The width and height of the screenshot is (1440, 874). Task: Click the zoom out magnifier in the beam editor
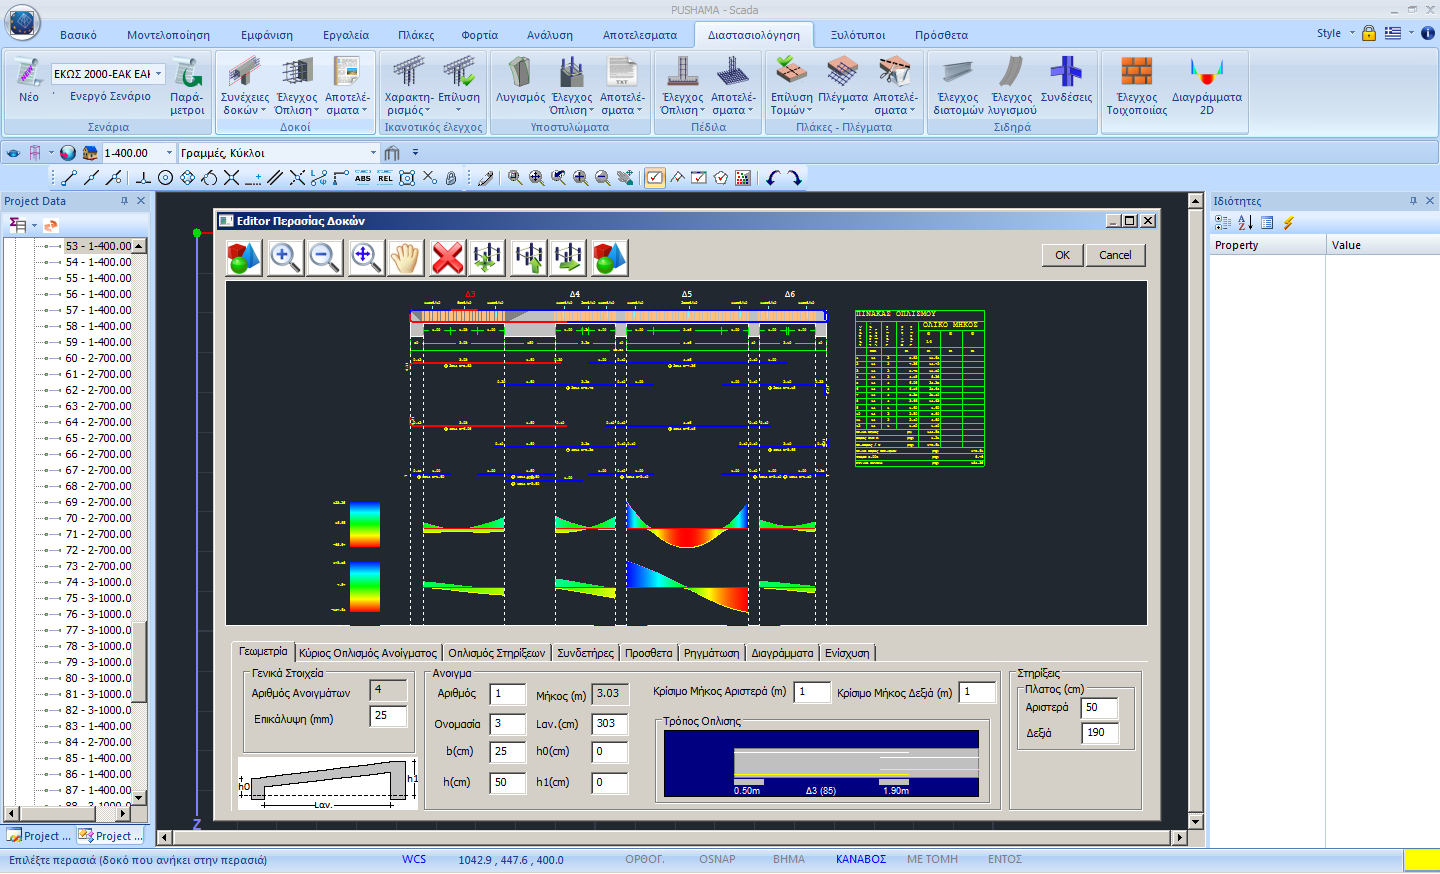tap(325, 257)
